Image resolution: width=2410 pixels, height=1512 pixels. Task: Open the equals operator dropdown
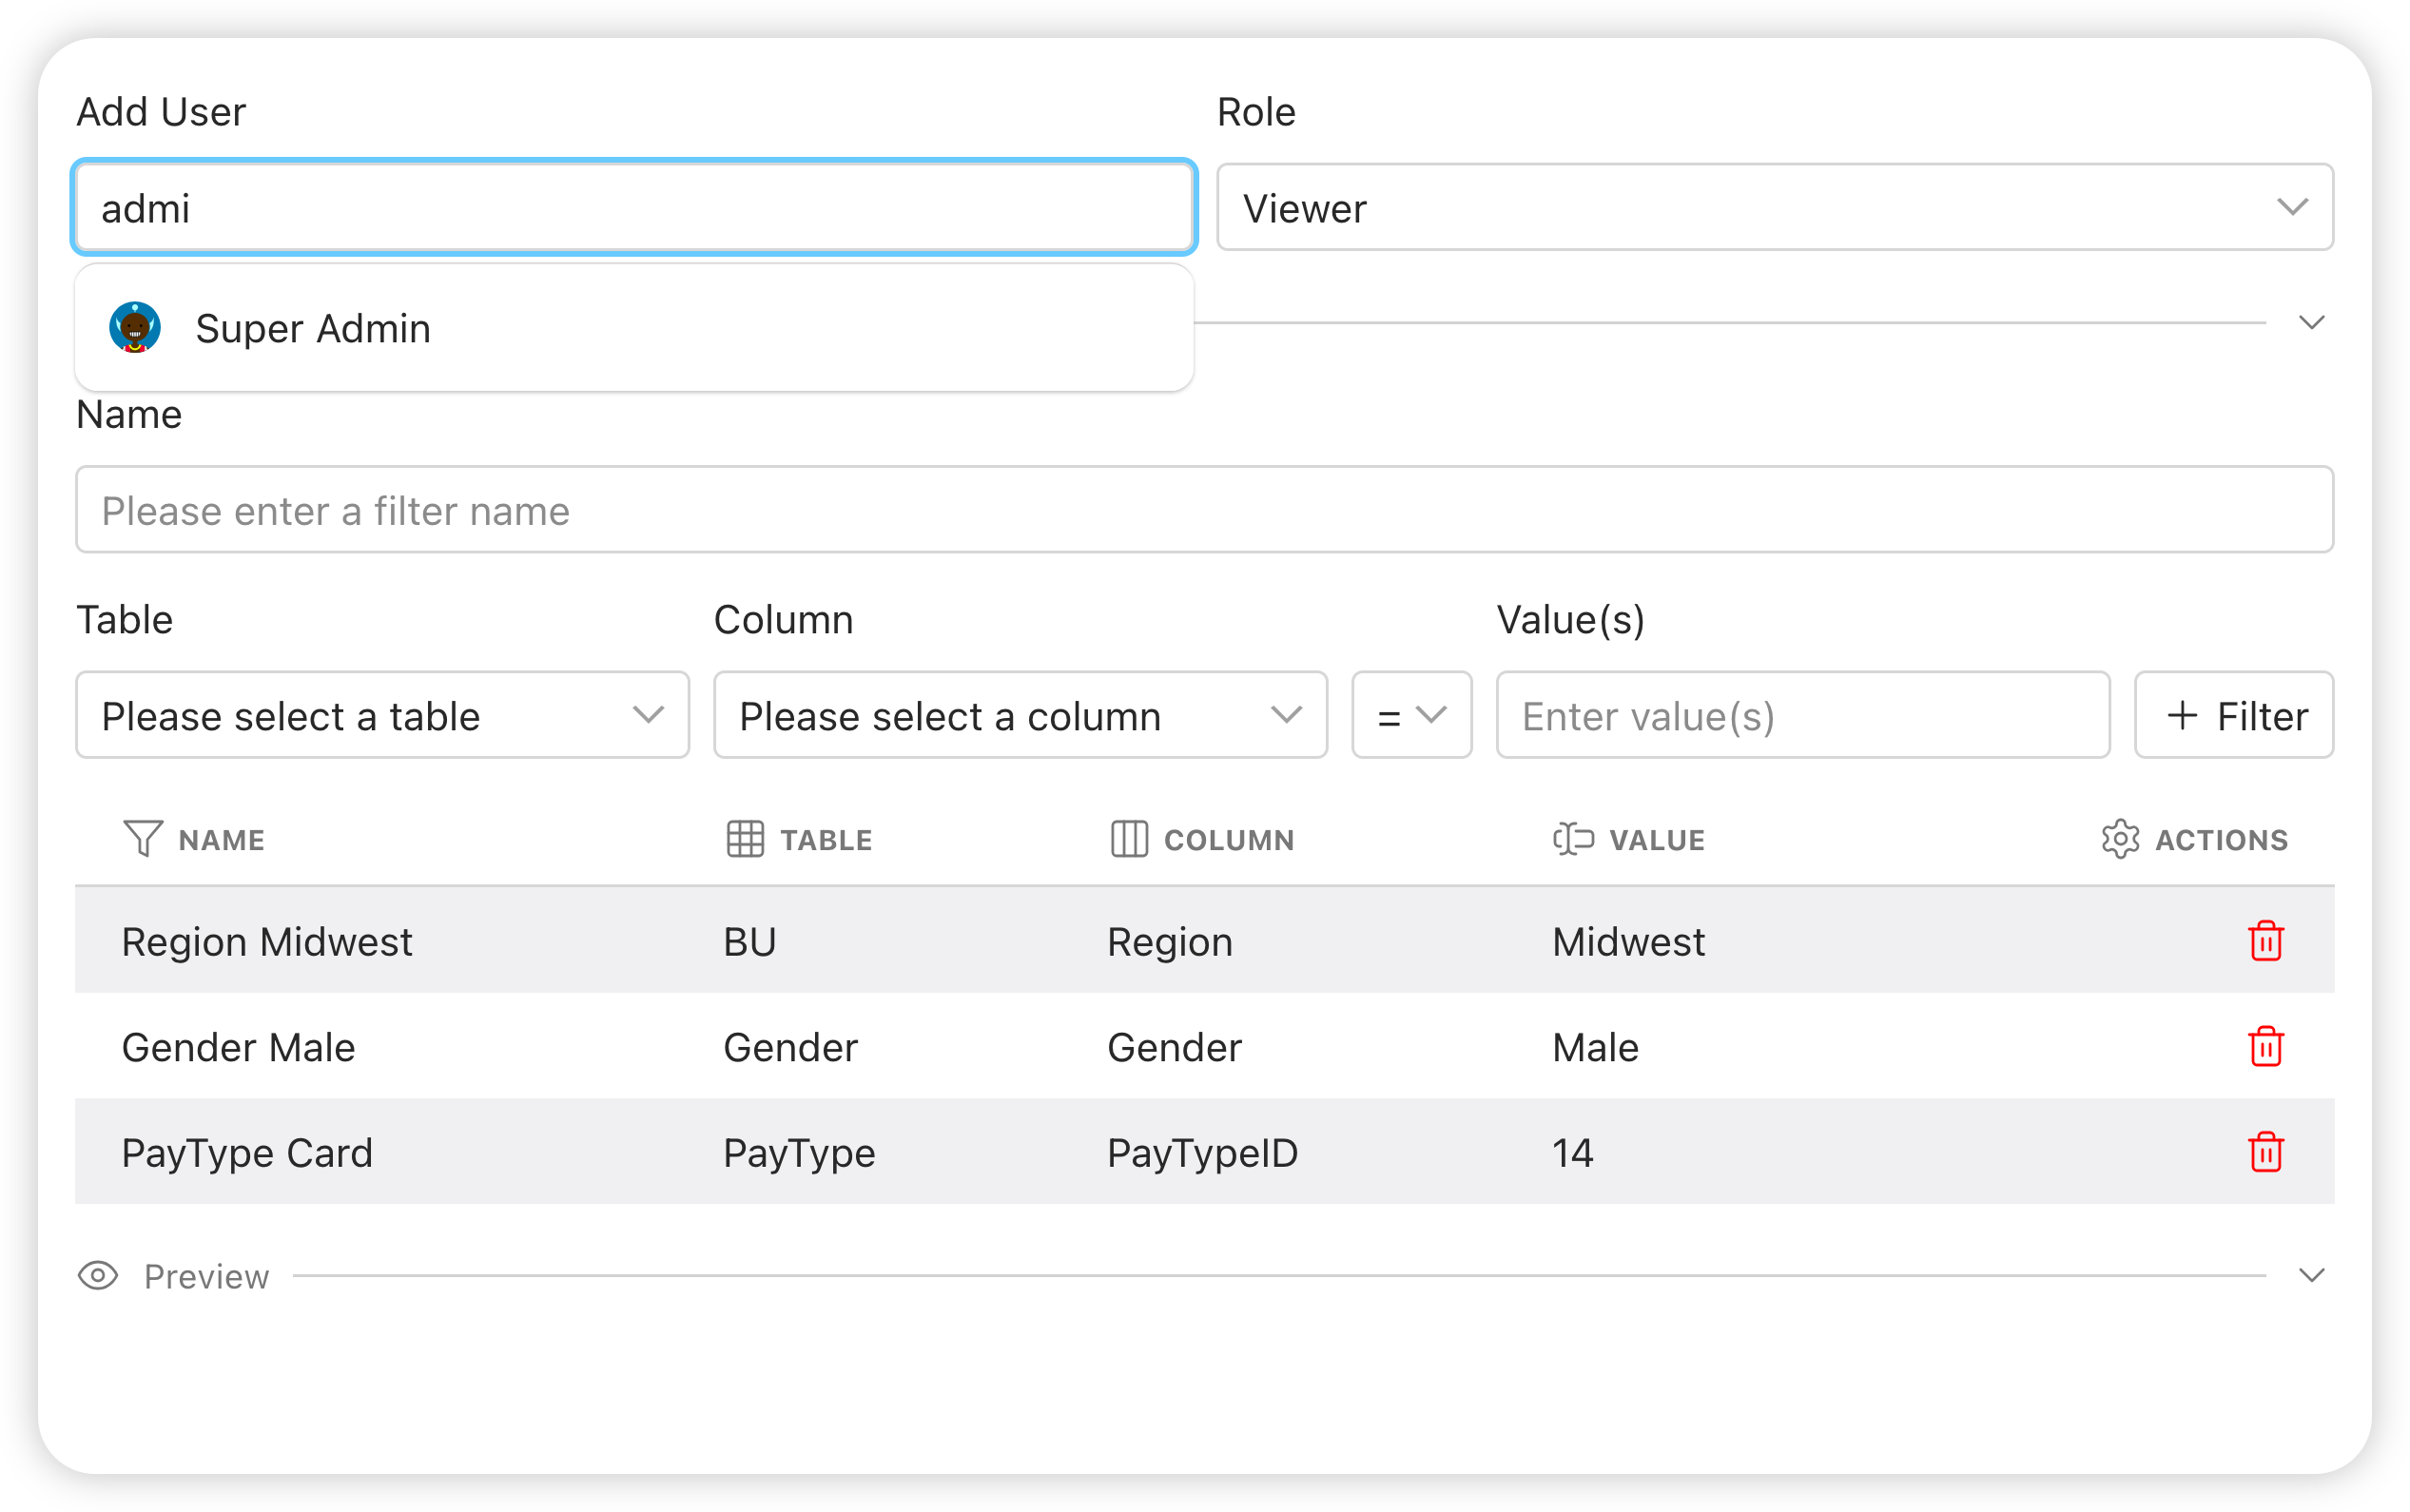[1411, 716]
